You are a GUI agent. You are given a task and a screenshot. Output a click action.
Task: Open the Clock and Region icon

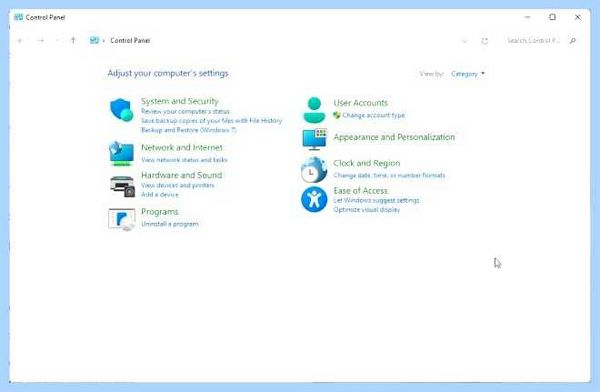click(314, 170)
